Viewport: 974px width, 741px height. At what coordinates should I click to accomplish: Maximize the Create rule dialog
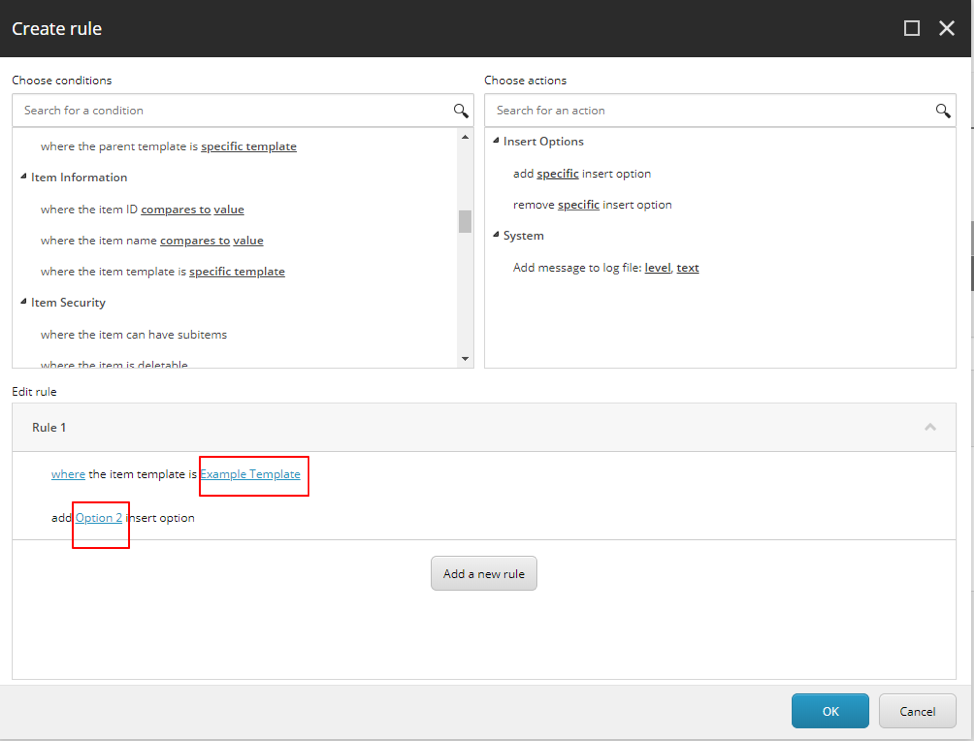[x=911, y=28]
